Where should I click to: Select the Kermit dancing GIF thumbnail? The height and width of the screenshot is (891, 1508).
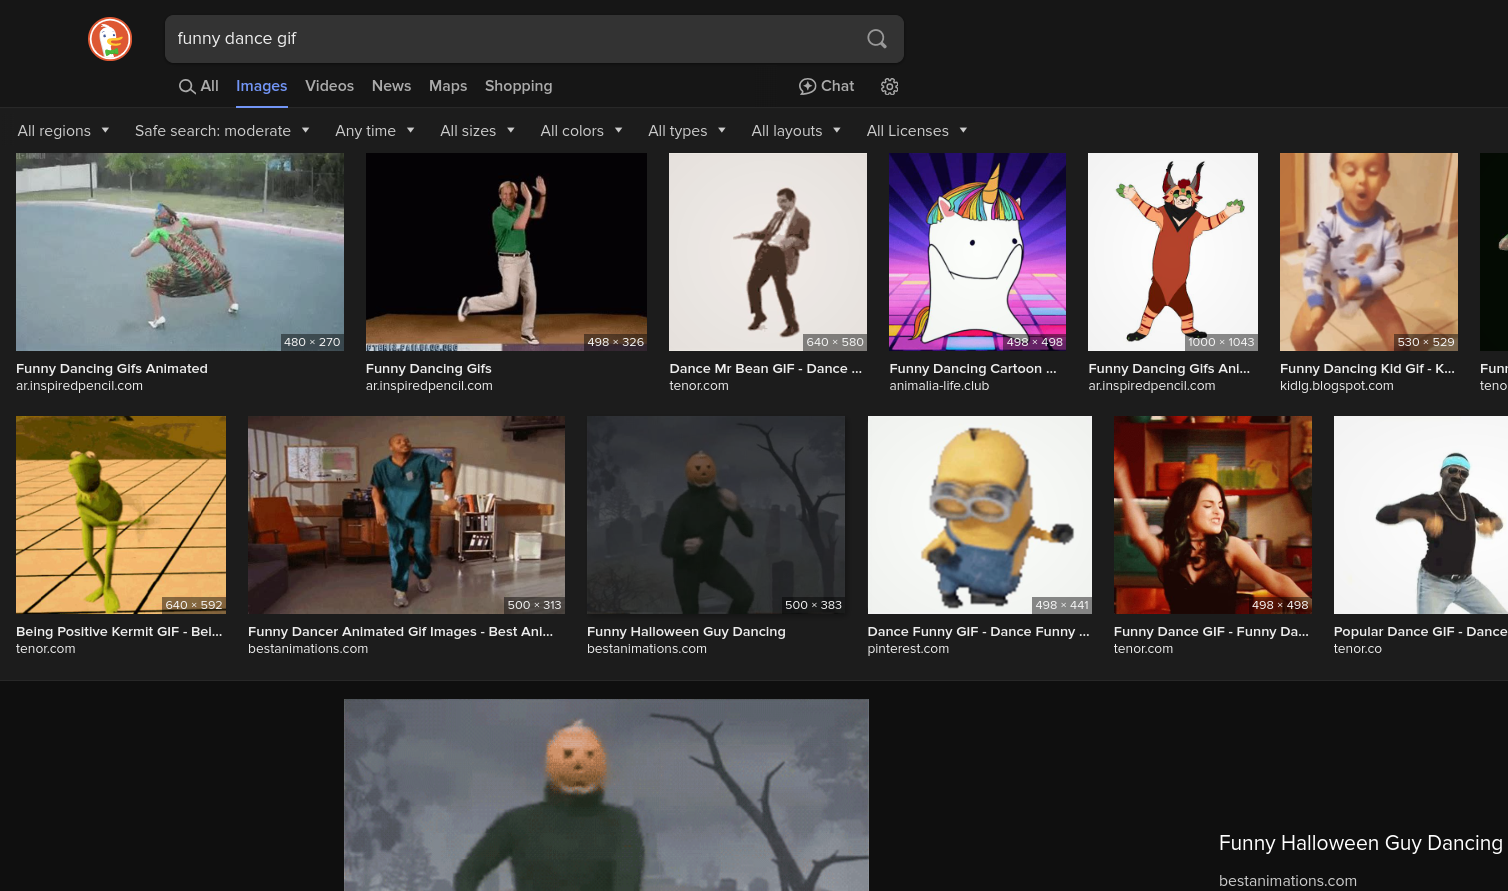pyautogui.click(x=120, y=514)
